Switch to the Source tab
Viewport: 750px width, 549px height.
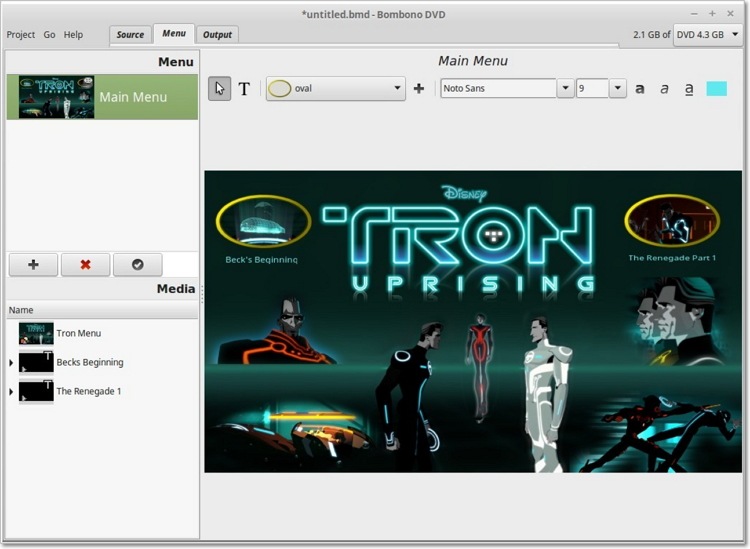pos(130,35)
